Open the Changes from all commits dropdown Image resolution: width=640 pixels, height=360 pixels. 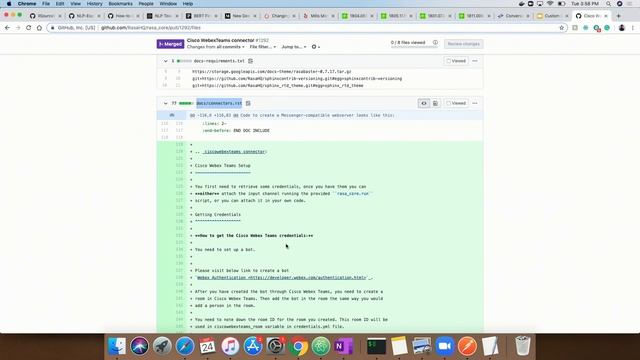click(x=216, y=47)
